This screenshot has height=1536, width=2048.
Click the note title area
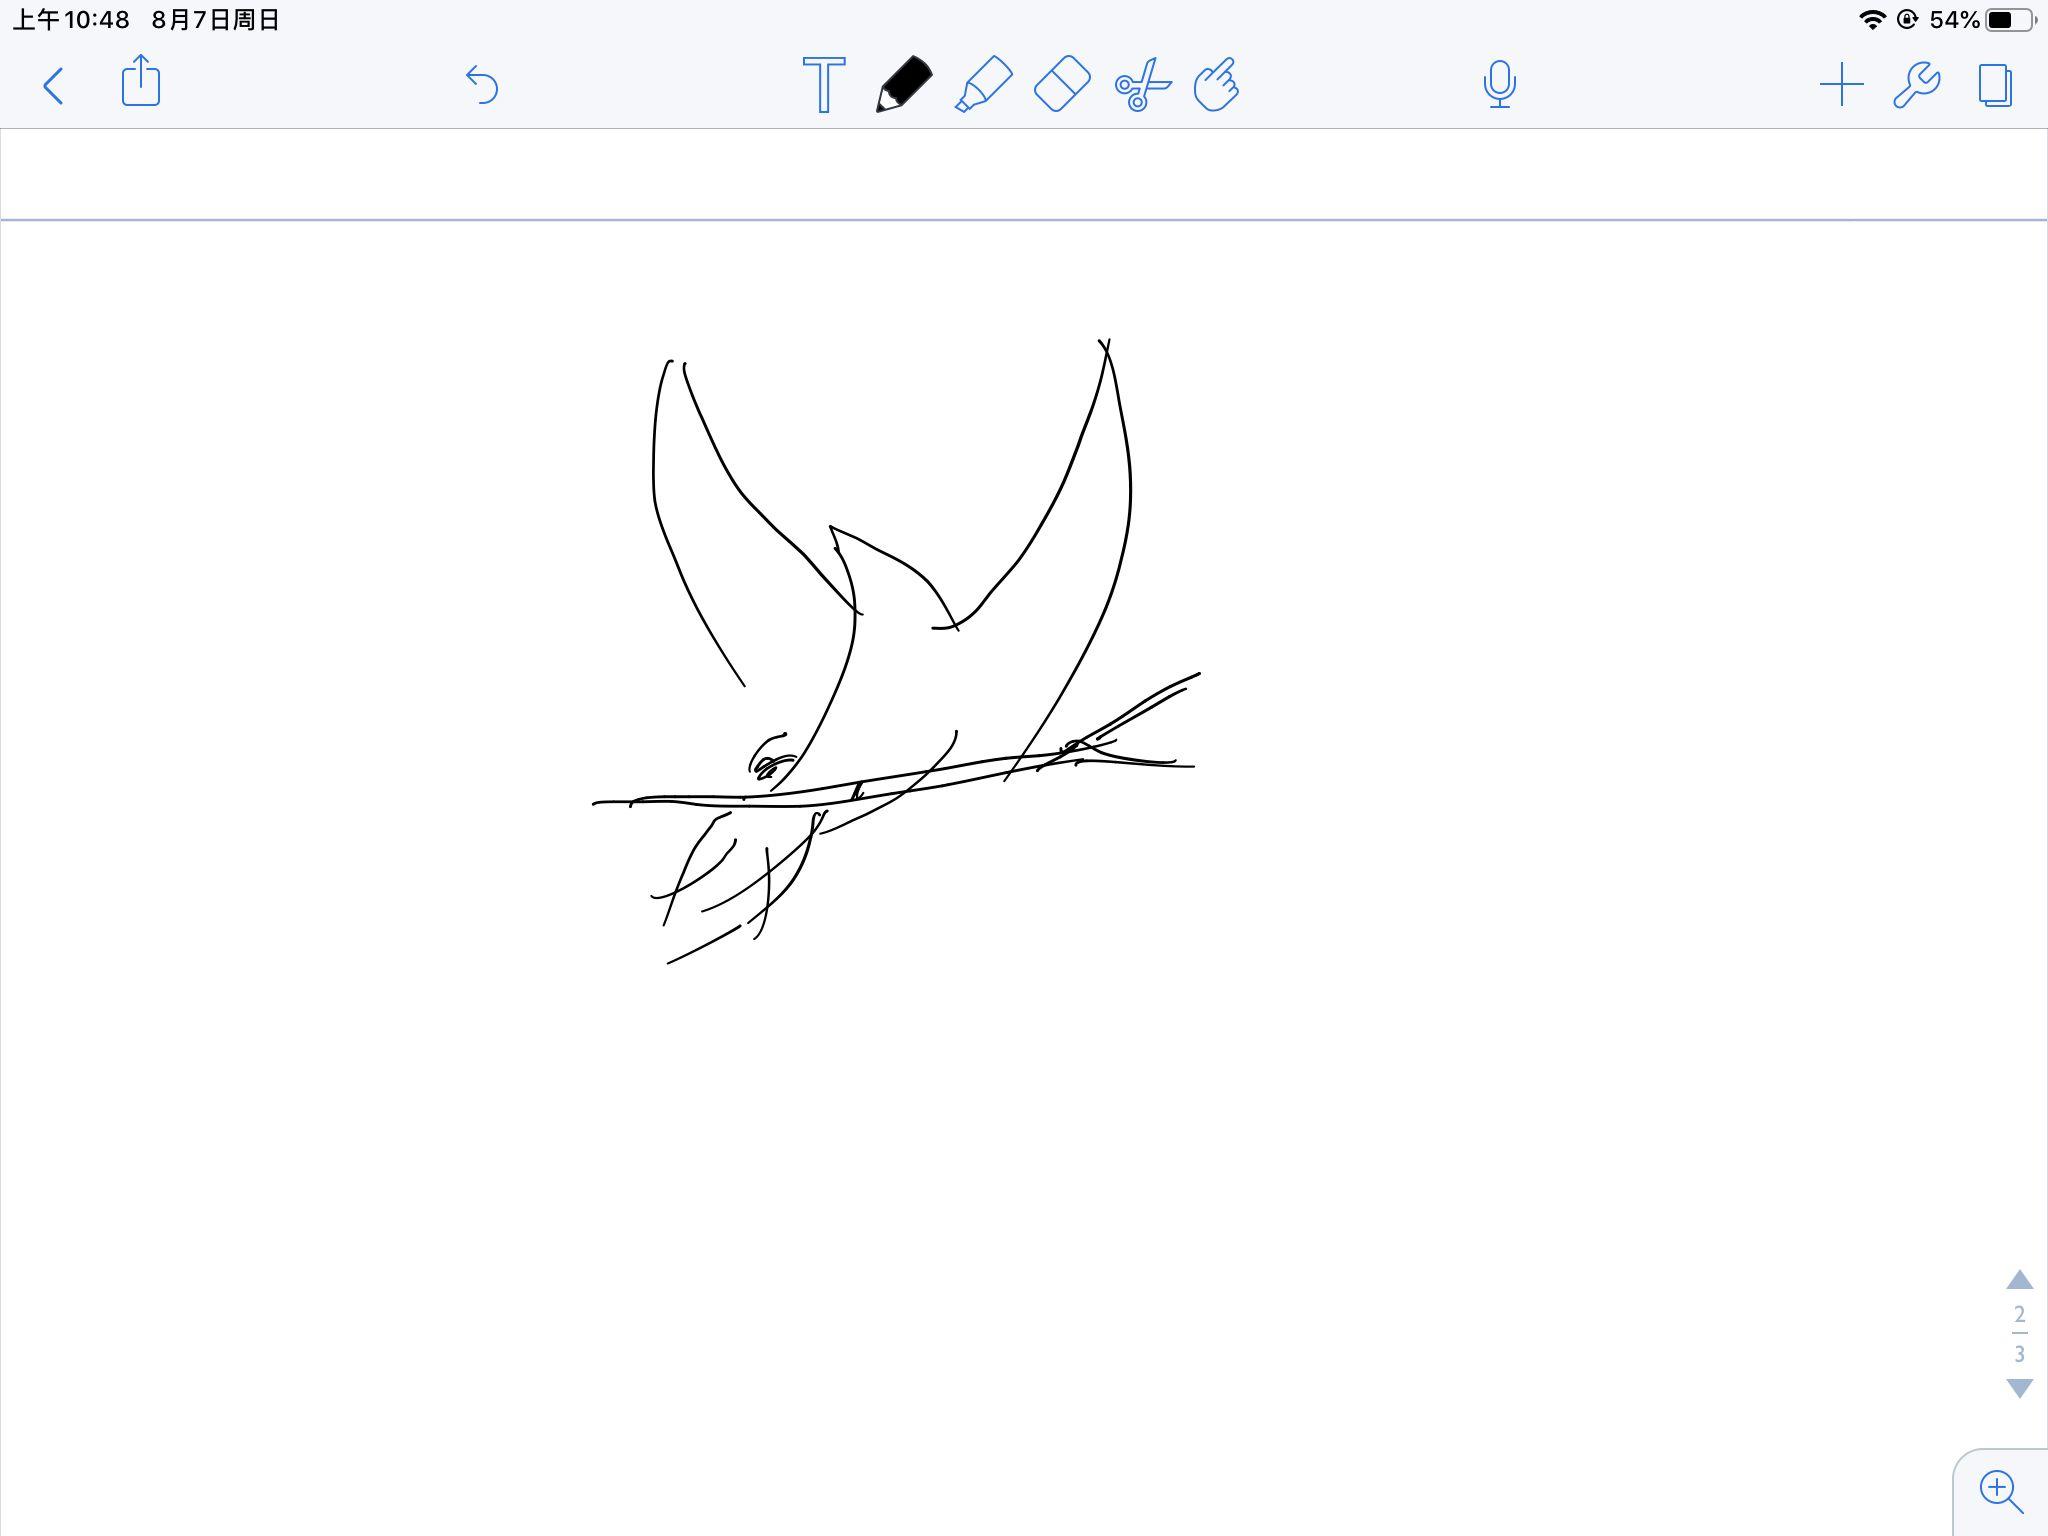pyautogui.click(x=1024, y=174)
